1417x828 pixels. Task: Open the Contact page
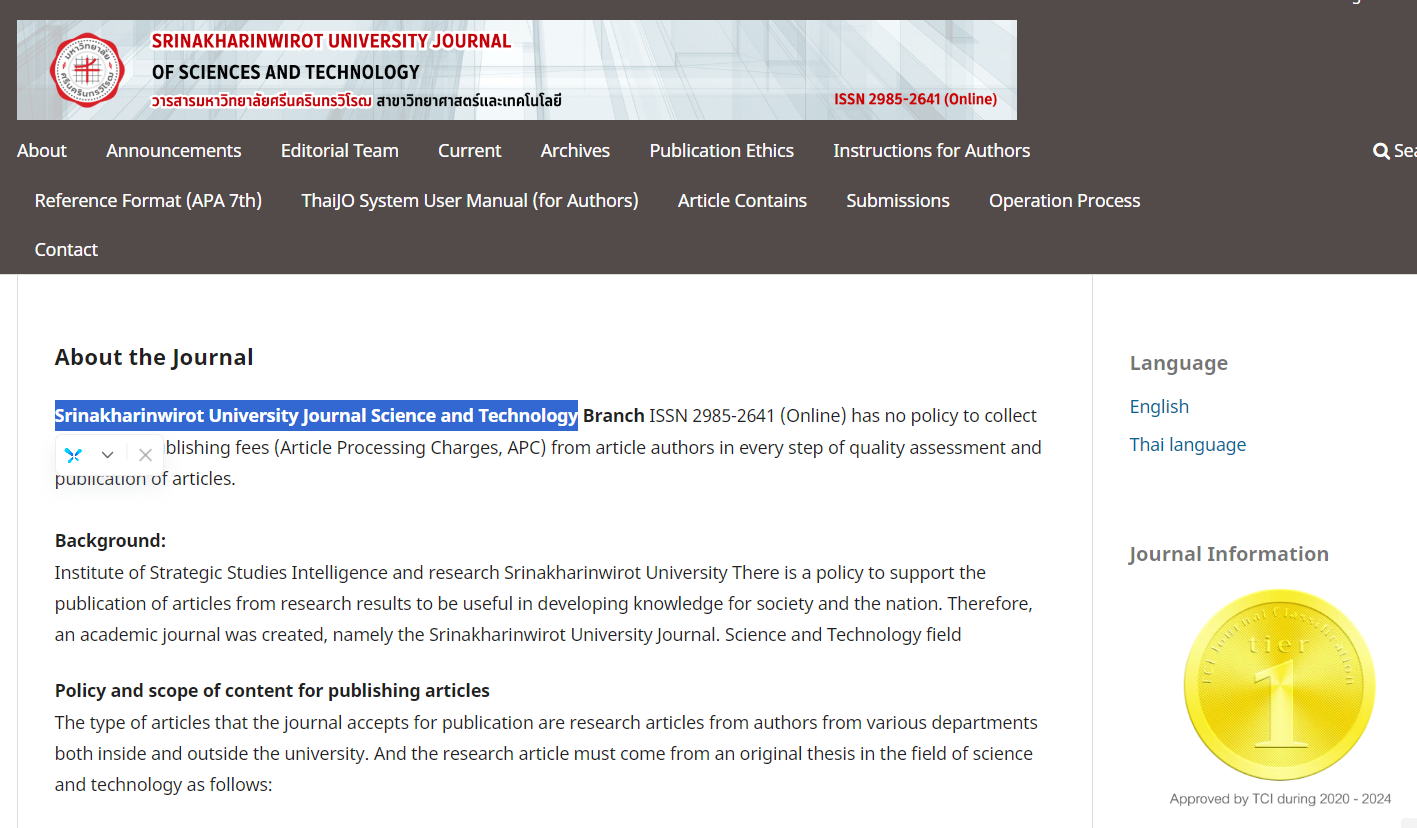(x=66, y=249)
